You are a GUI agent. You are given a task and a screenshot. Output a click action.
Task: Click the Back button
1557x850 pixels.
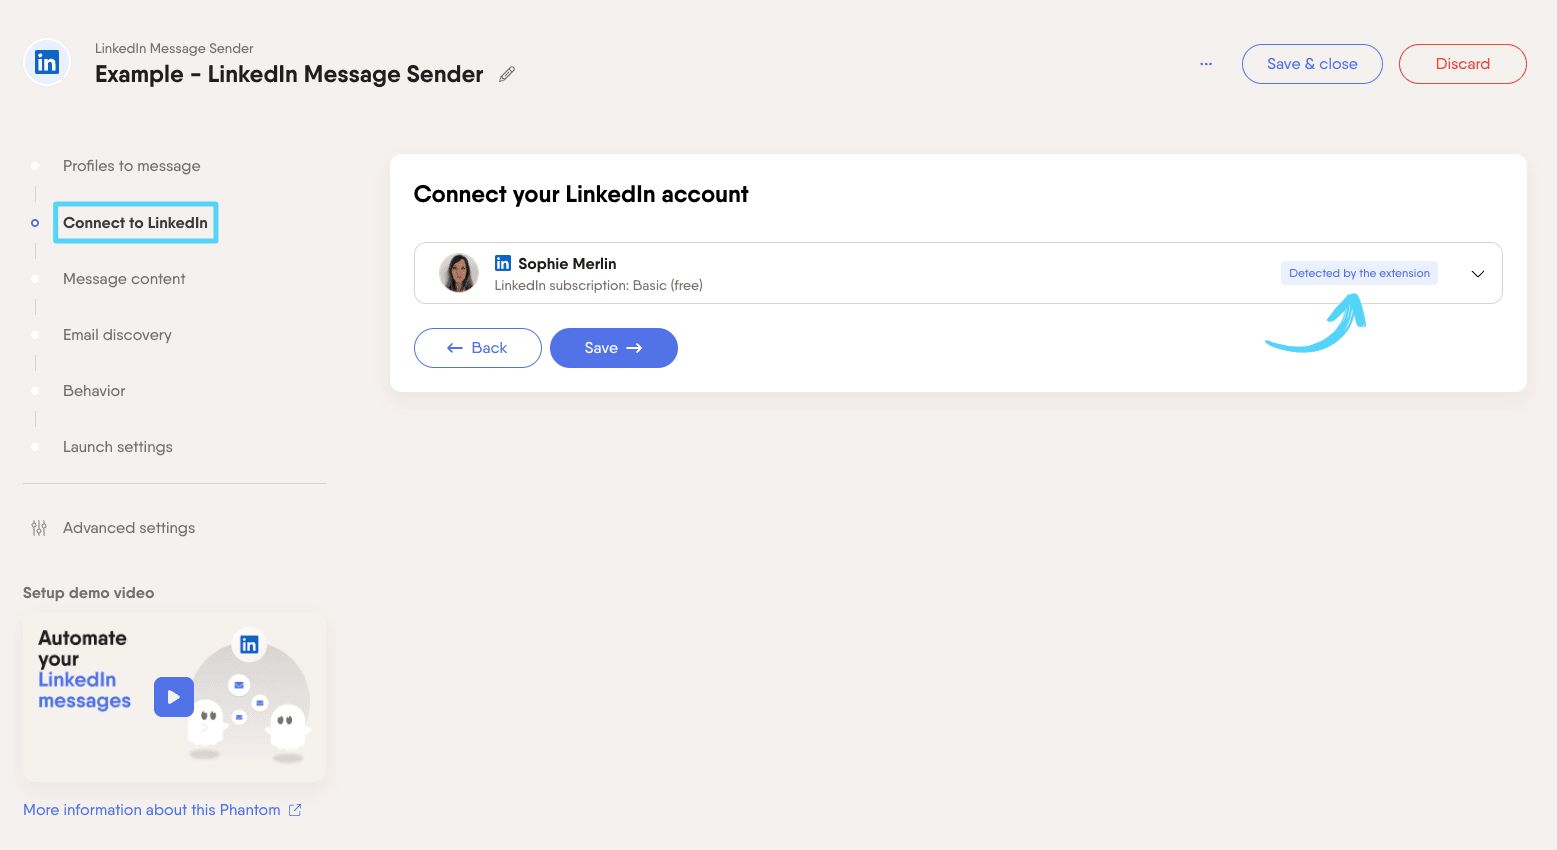coord(478,348)
